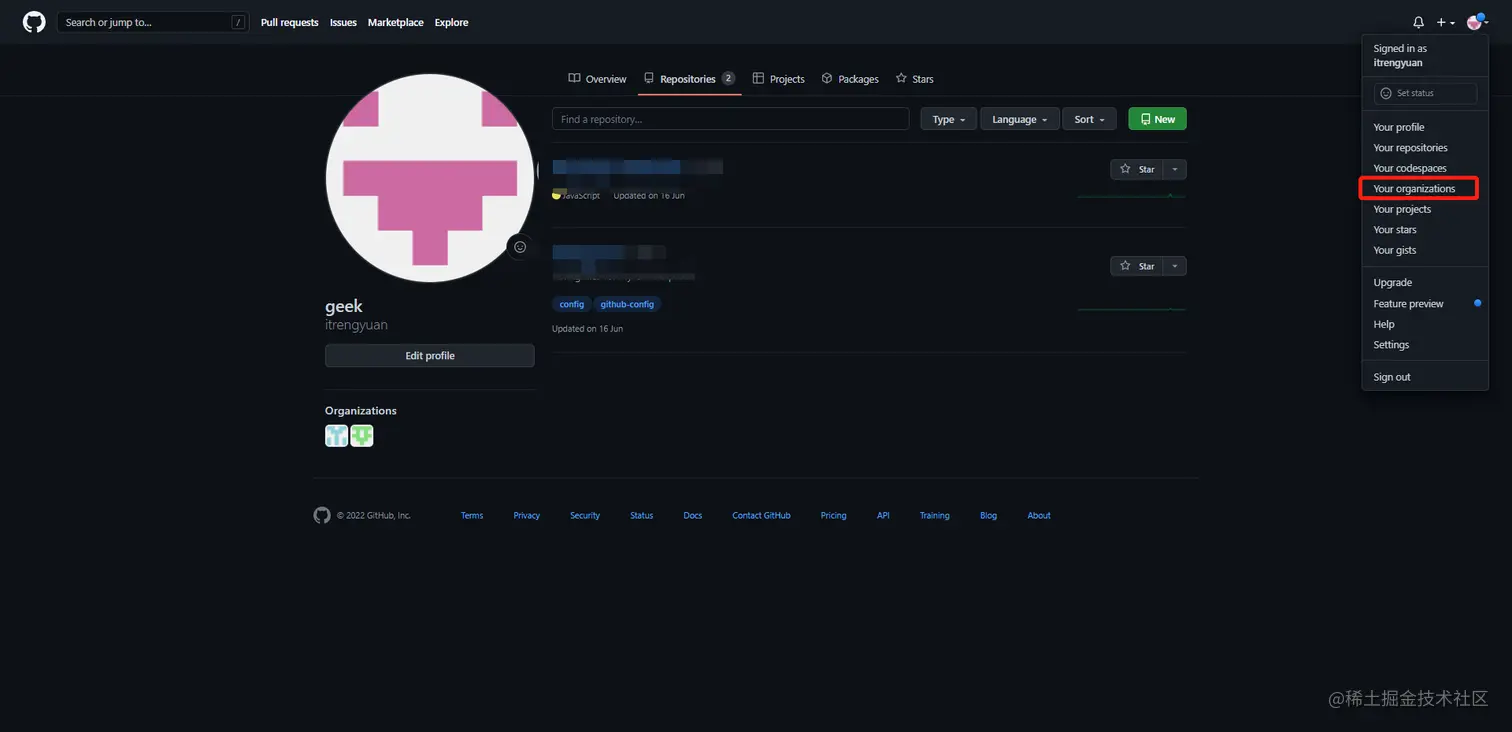This screenshot has height=732, width=1512.
Task: Open the plus create-new menu
Action: point(1446,22)
